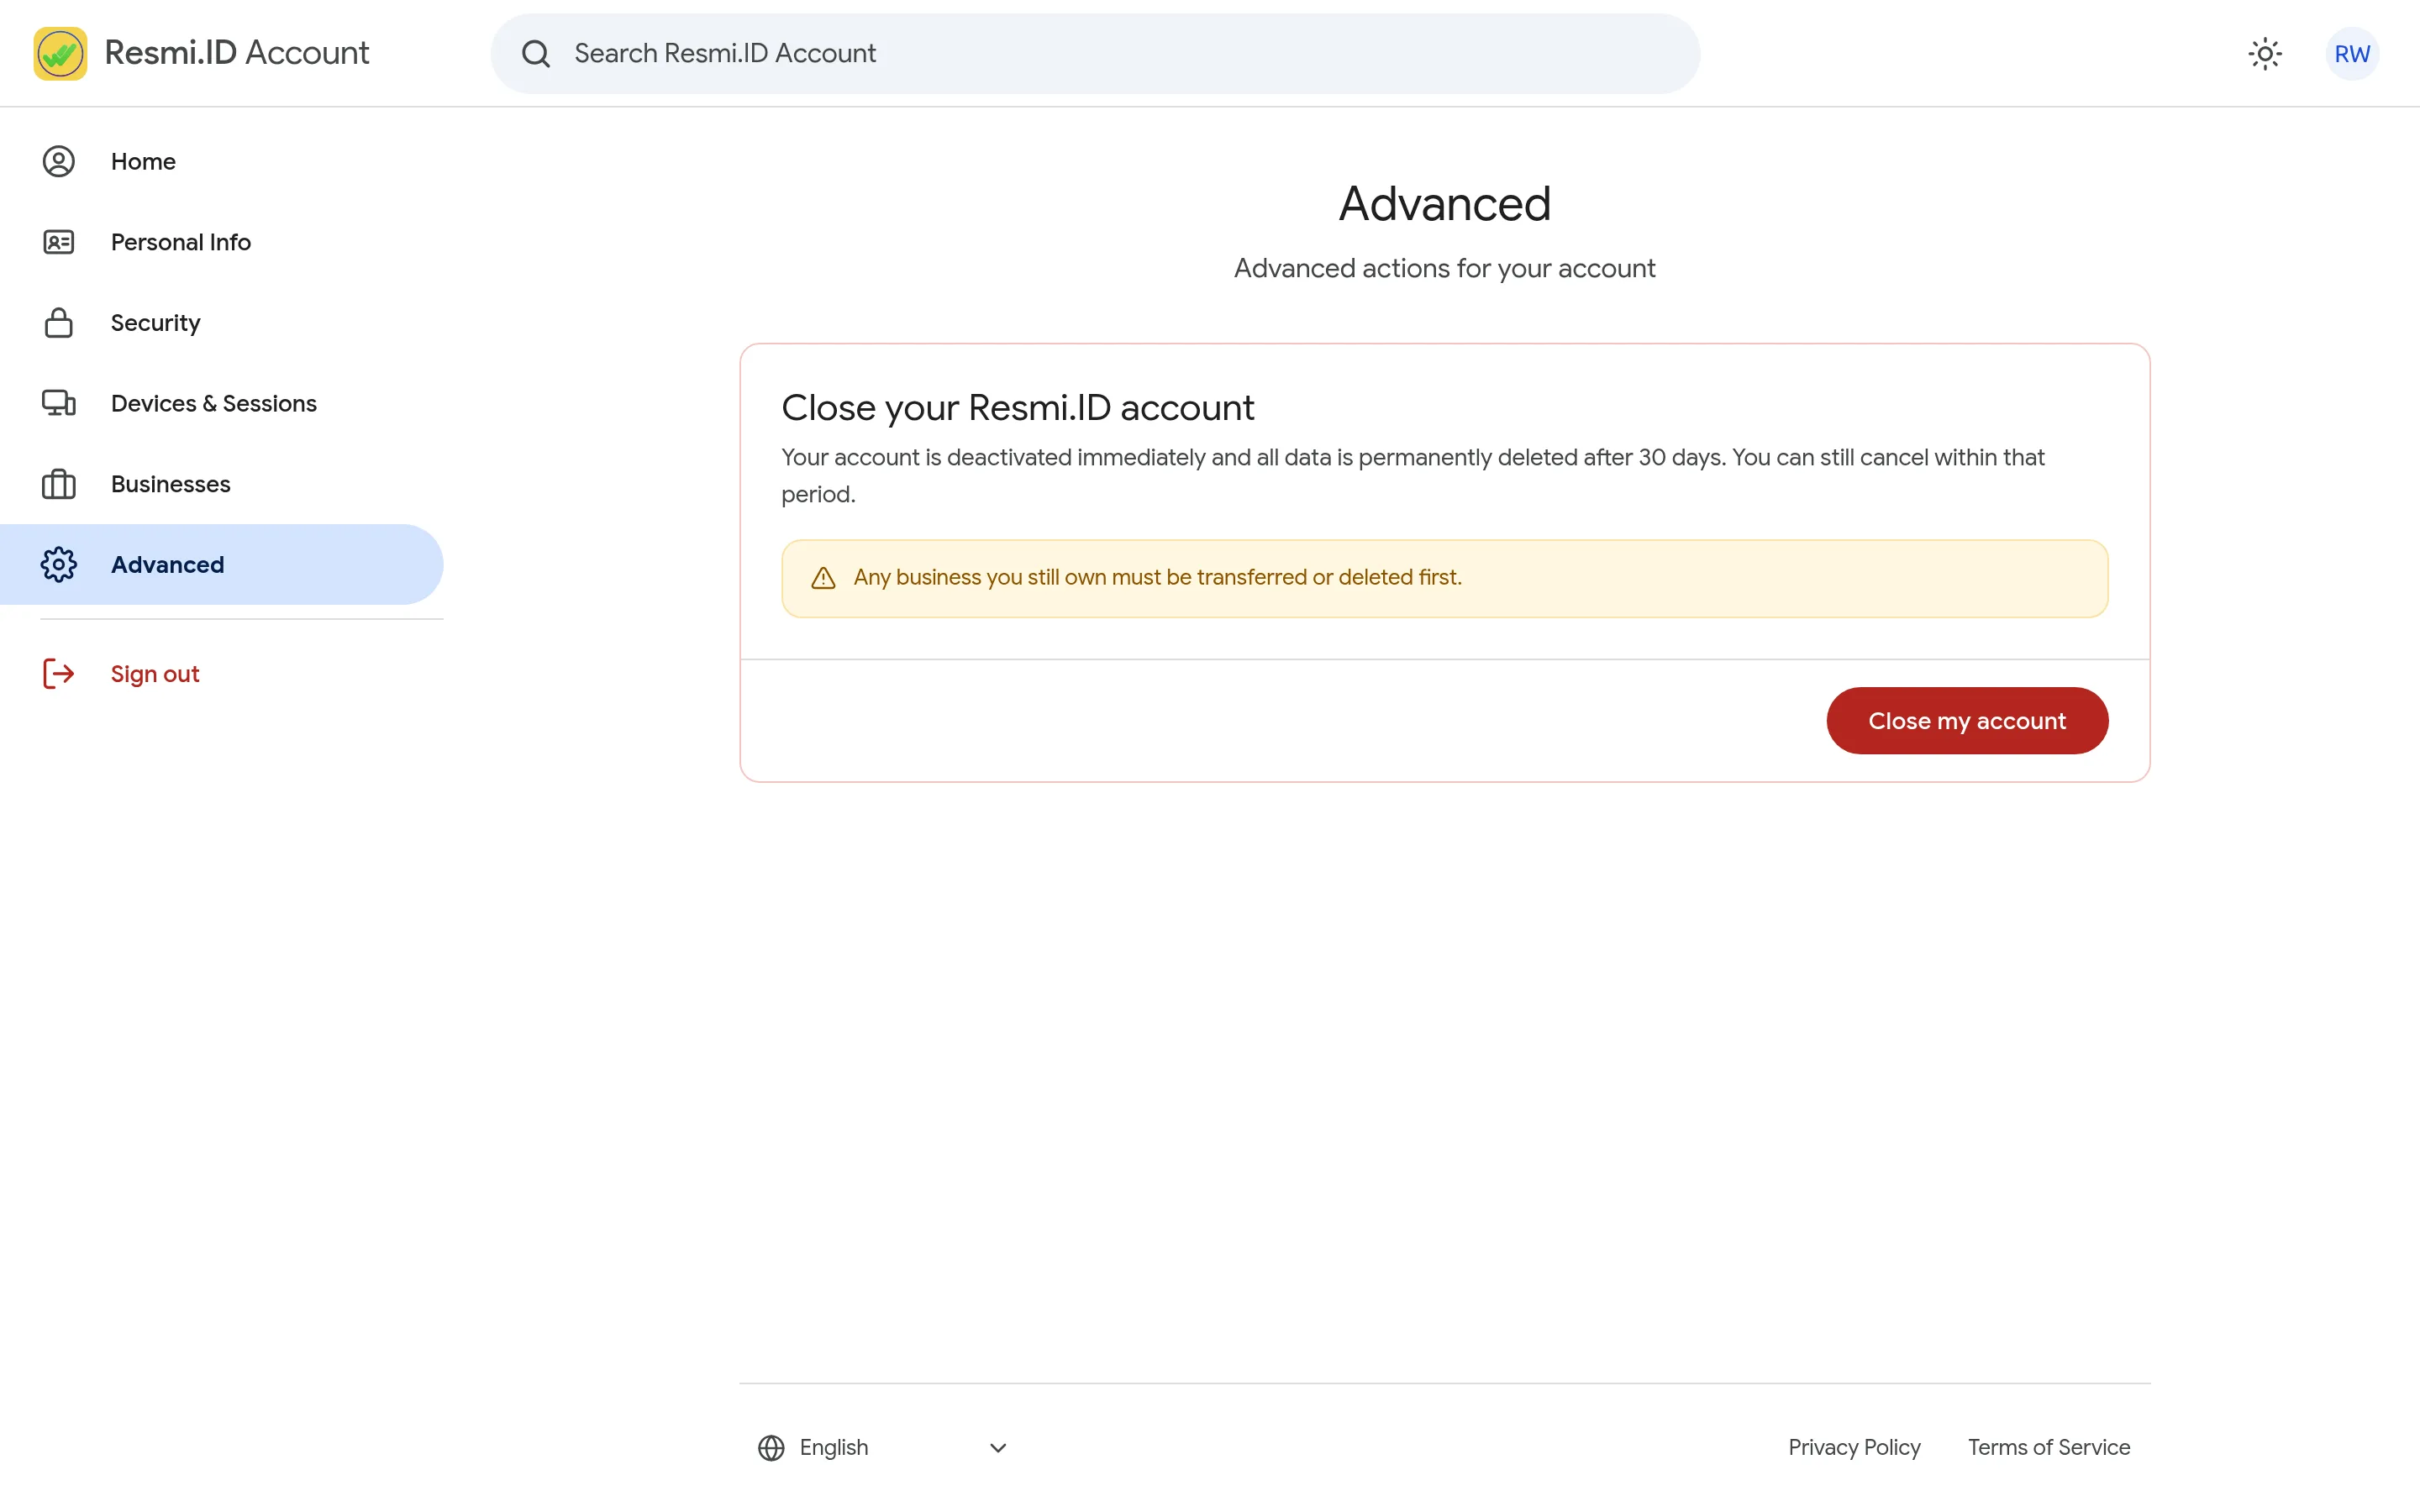The height and width of the screenshot is (1512, 2420).
Task: Open the RW profile avatar
Action: (x=2352, y=54)
